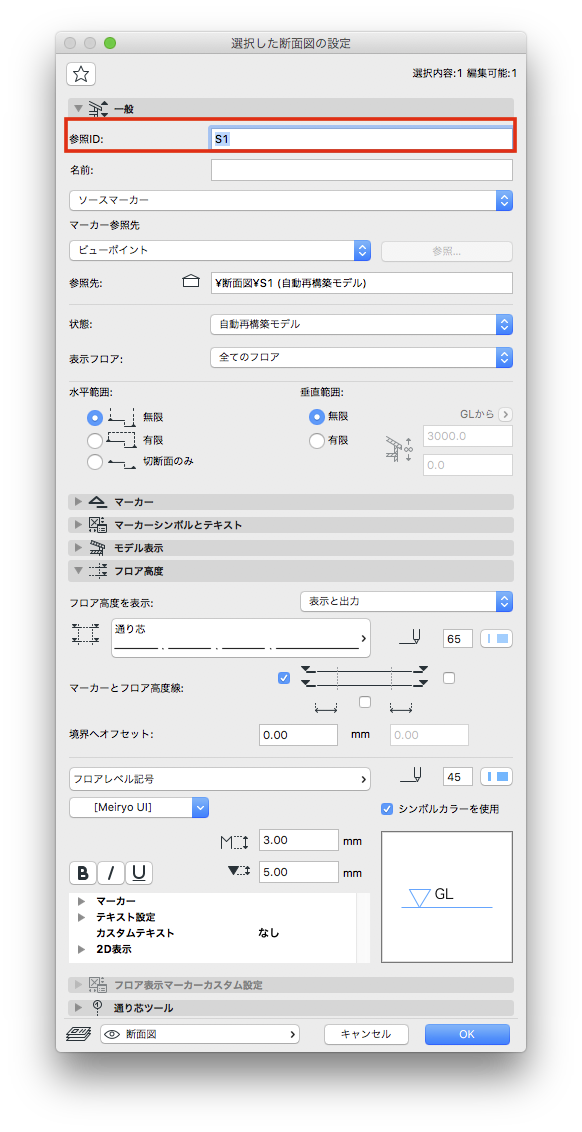Toggle Bold text style button

point(83,873)
